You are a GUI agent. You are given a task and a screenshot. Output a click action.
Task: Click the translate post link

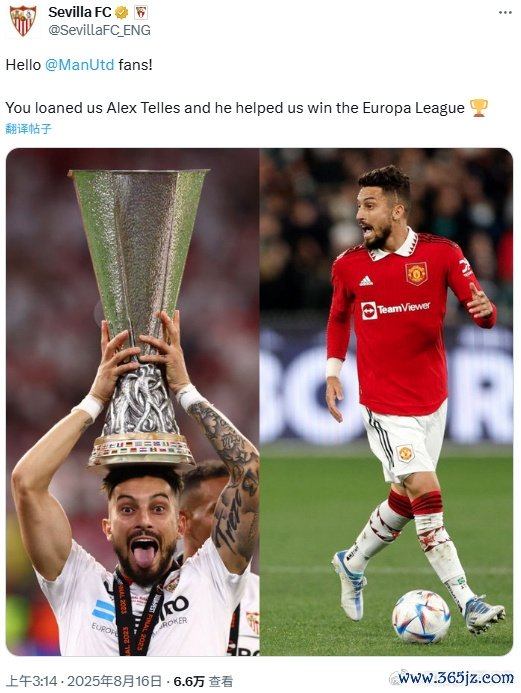pos(28,129)
